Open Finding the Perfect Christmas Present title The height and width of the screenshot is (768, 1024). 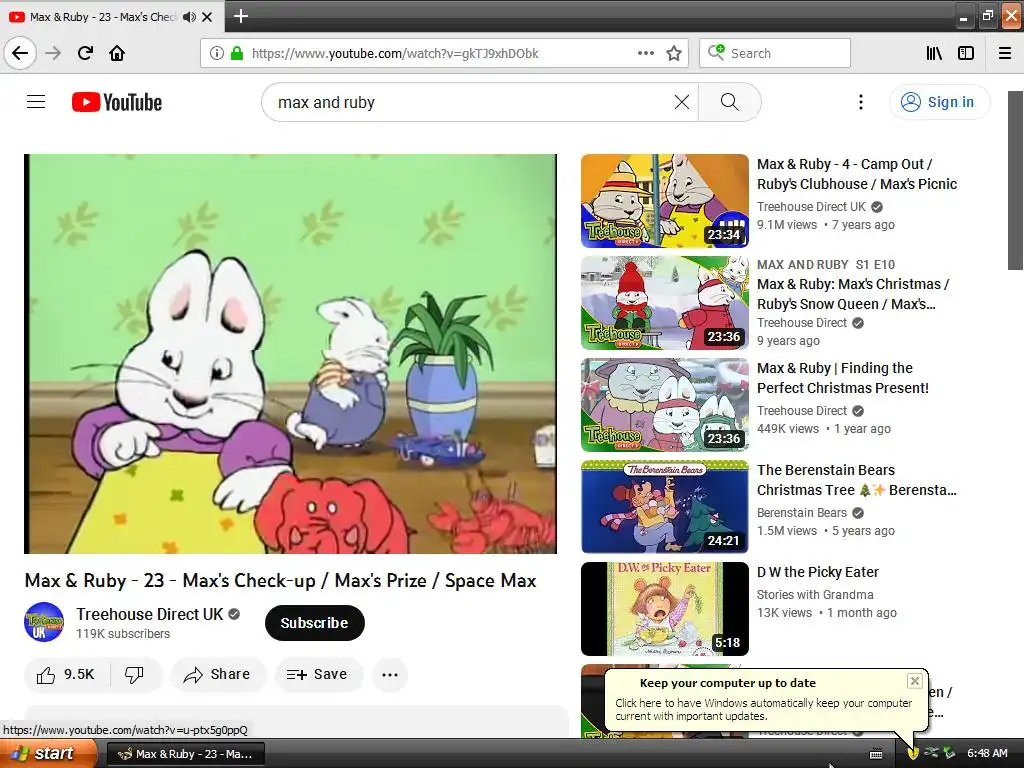click(x=842, y=377)
